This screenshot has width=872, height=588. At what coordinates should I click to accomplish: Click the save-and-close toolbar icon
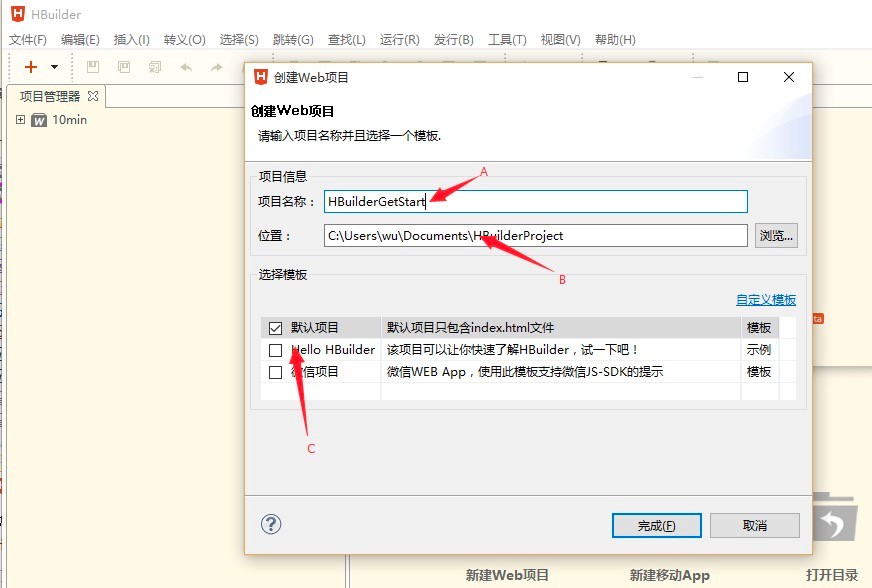click(x=153, y=67)
